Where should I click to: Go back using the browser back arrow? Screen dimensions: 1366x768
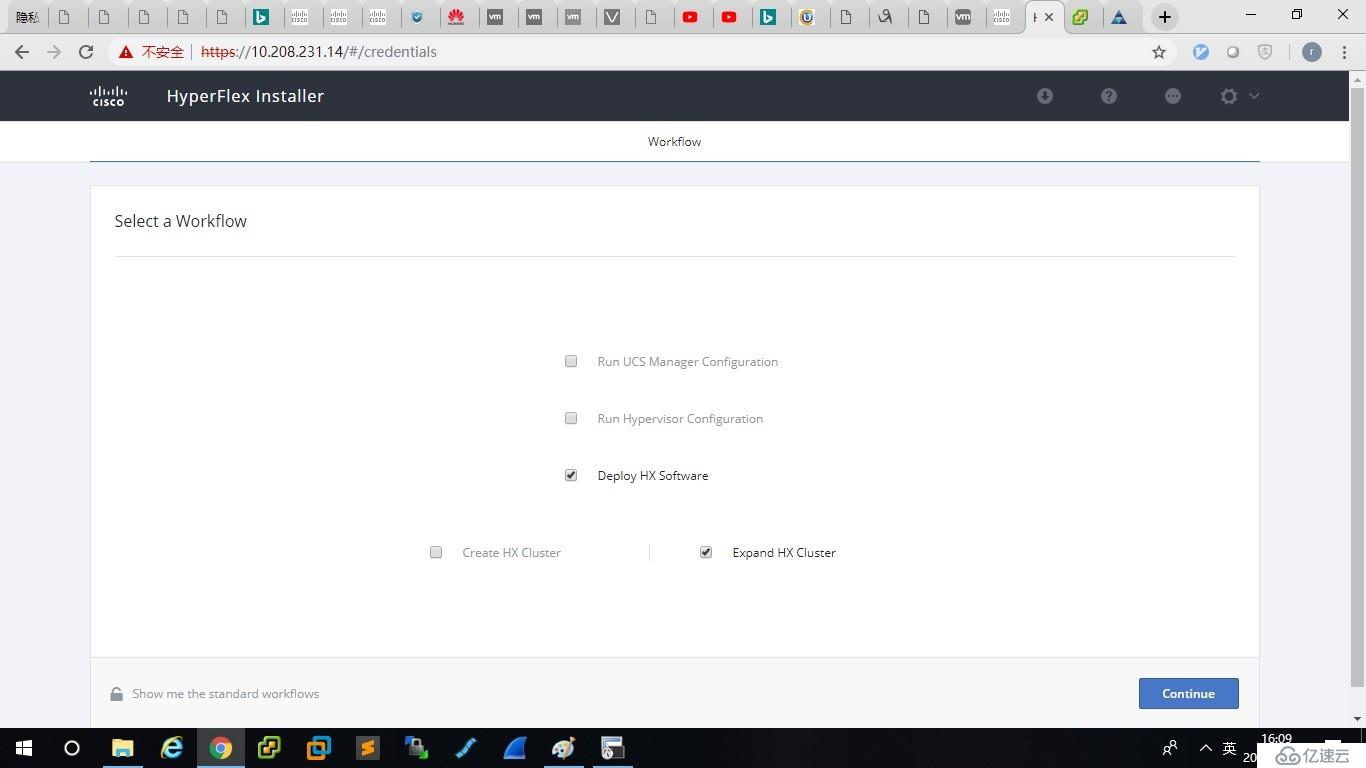(22, 52)
